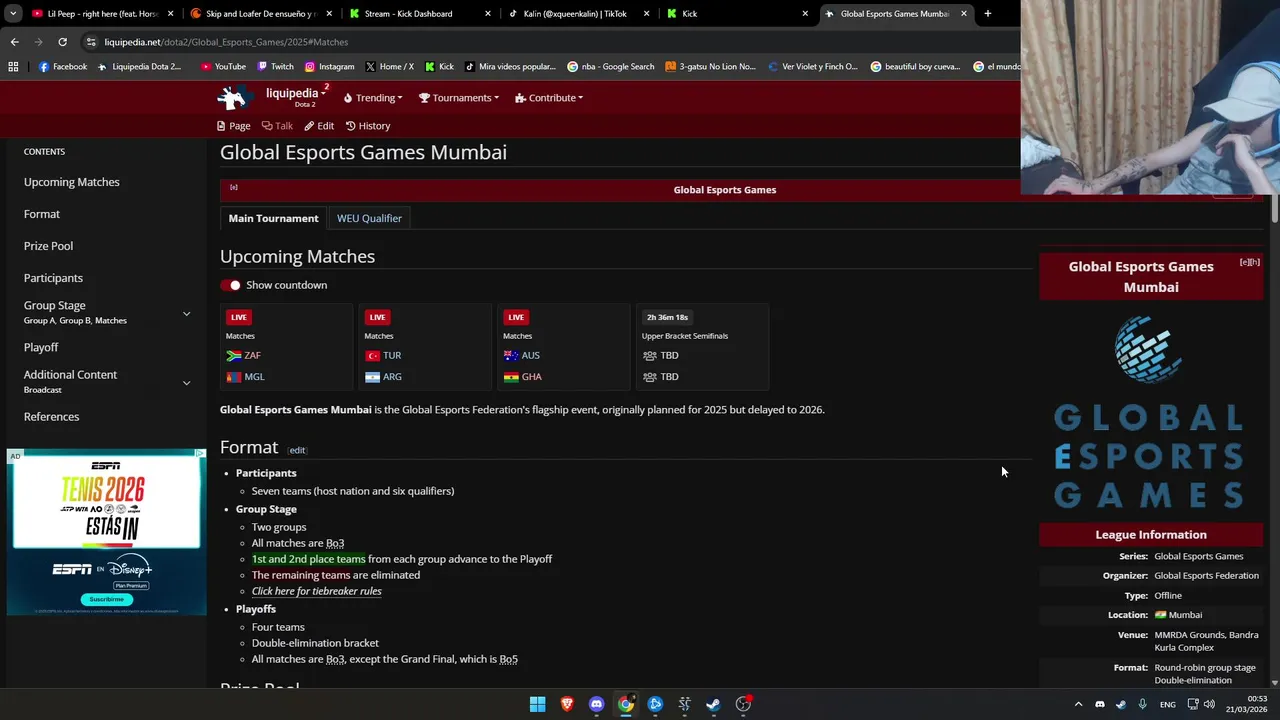Open 'Click here for tiebreaker rules' link

pos(316,591)
